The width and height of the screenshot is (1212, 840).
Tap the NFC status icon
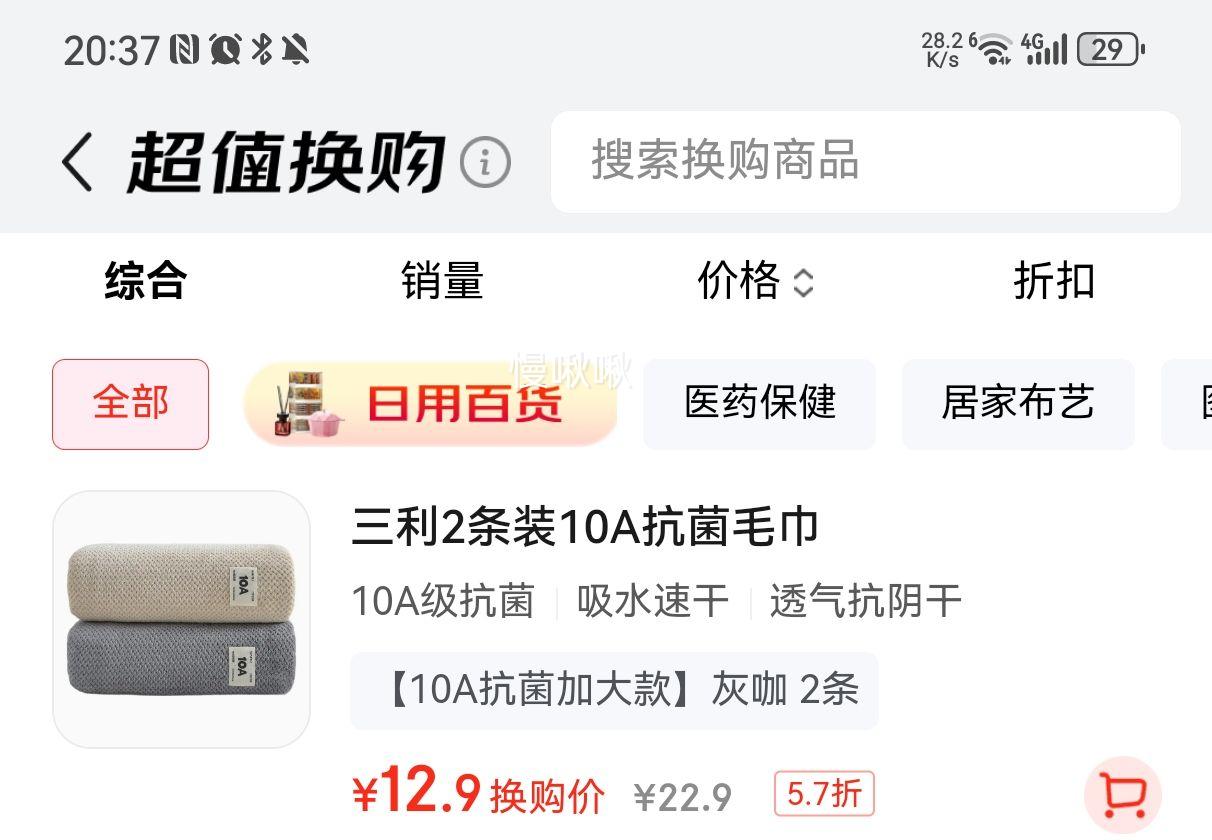coord(185,49)
